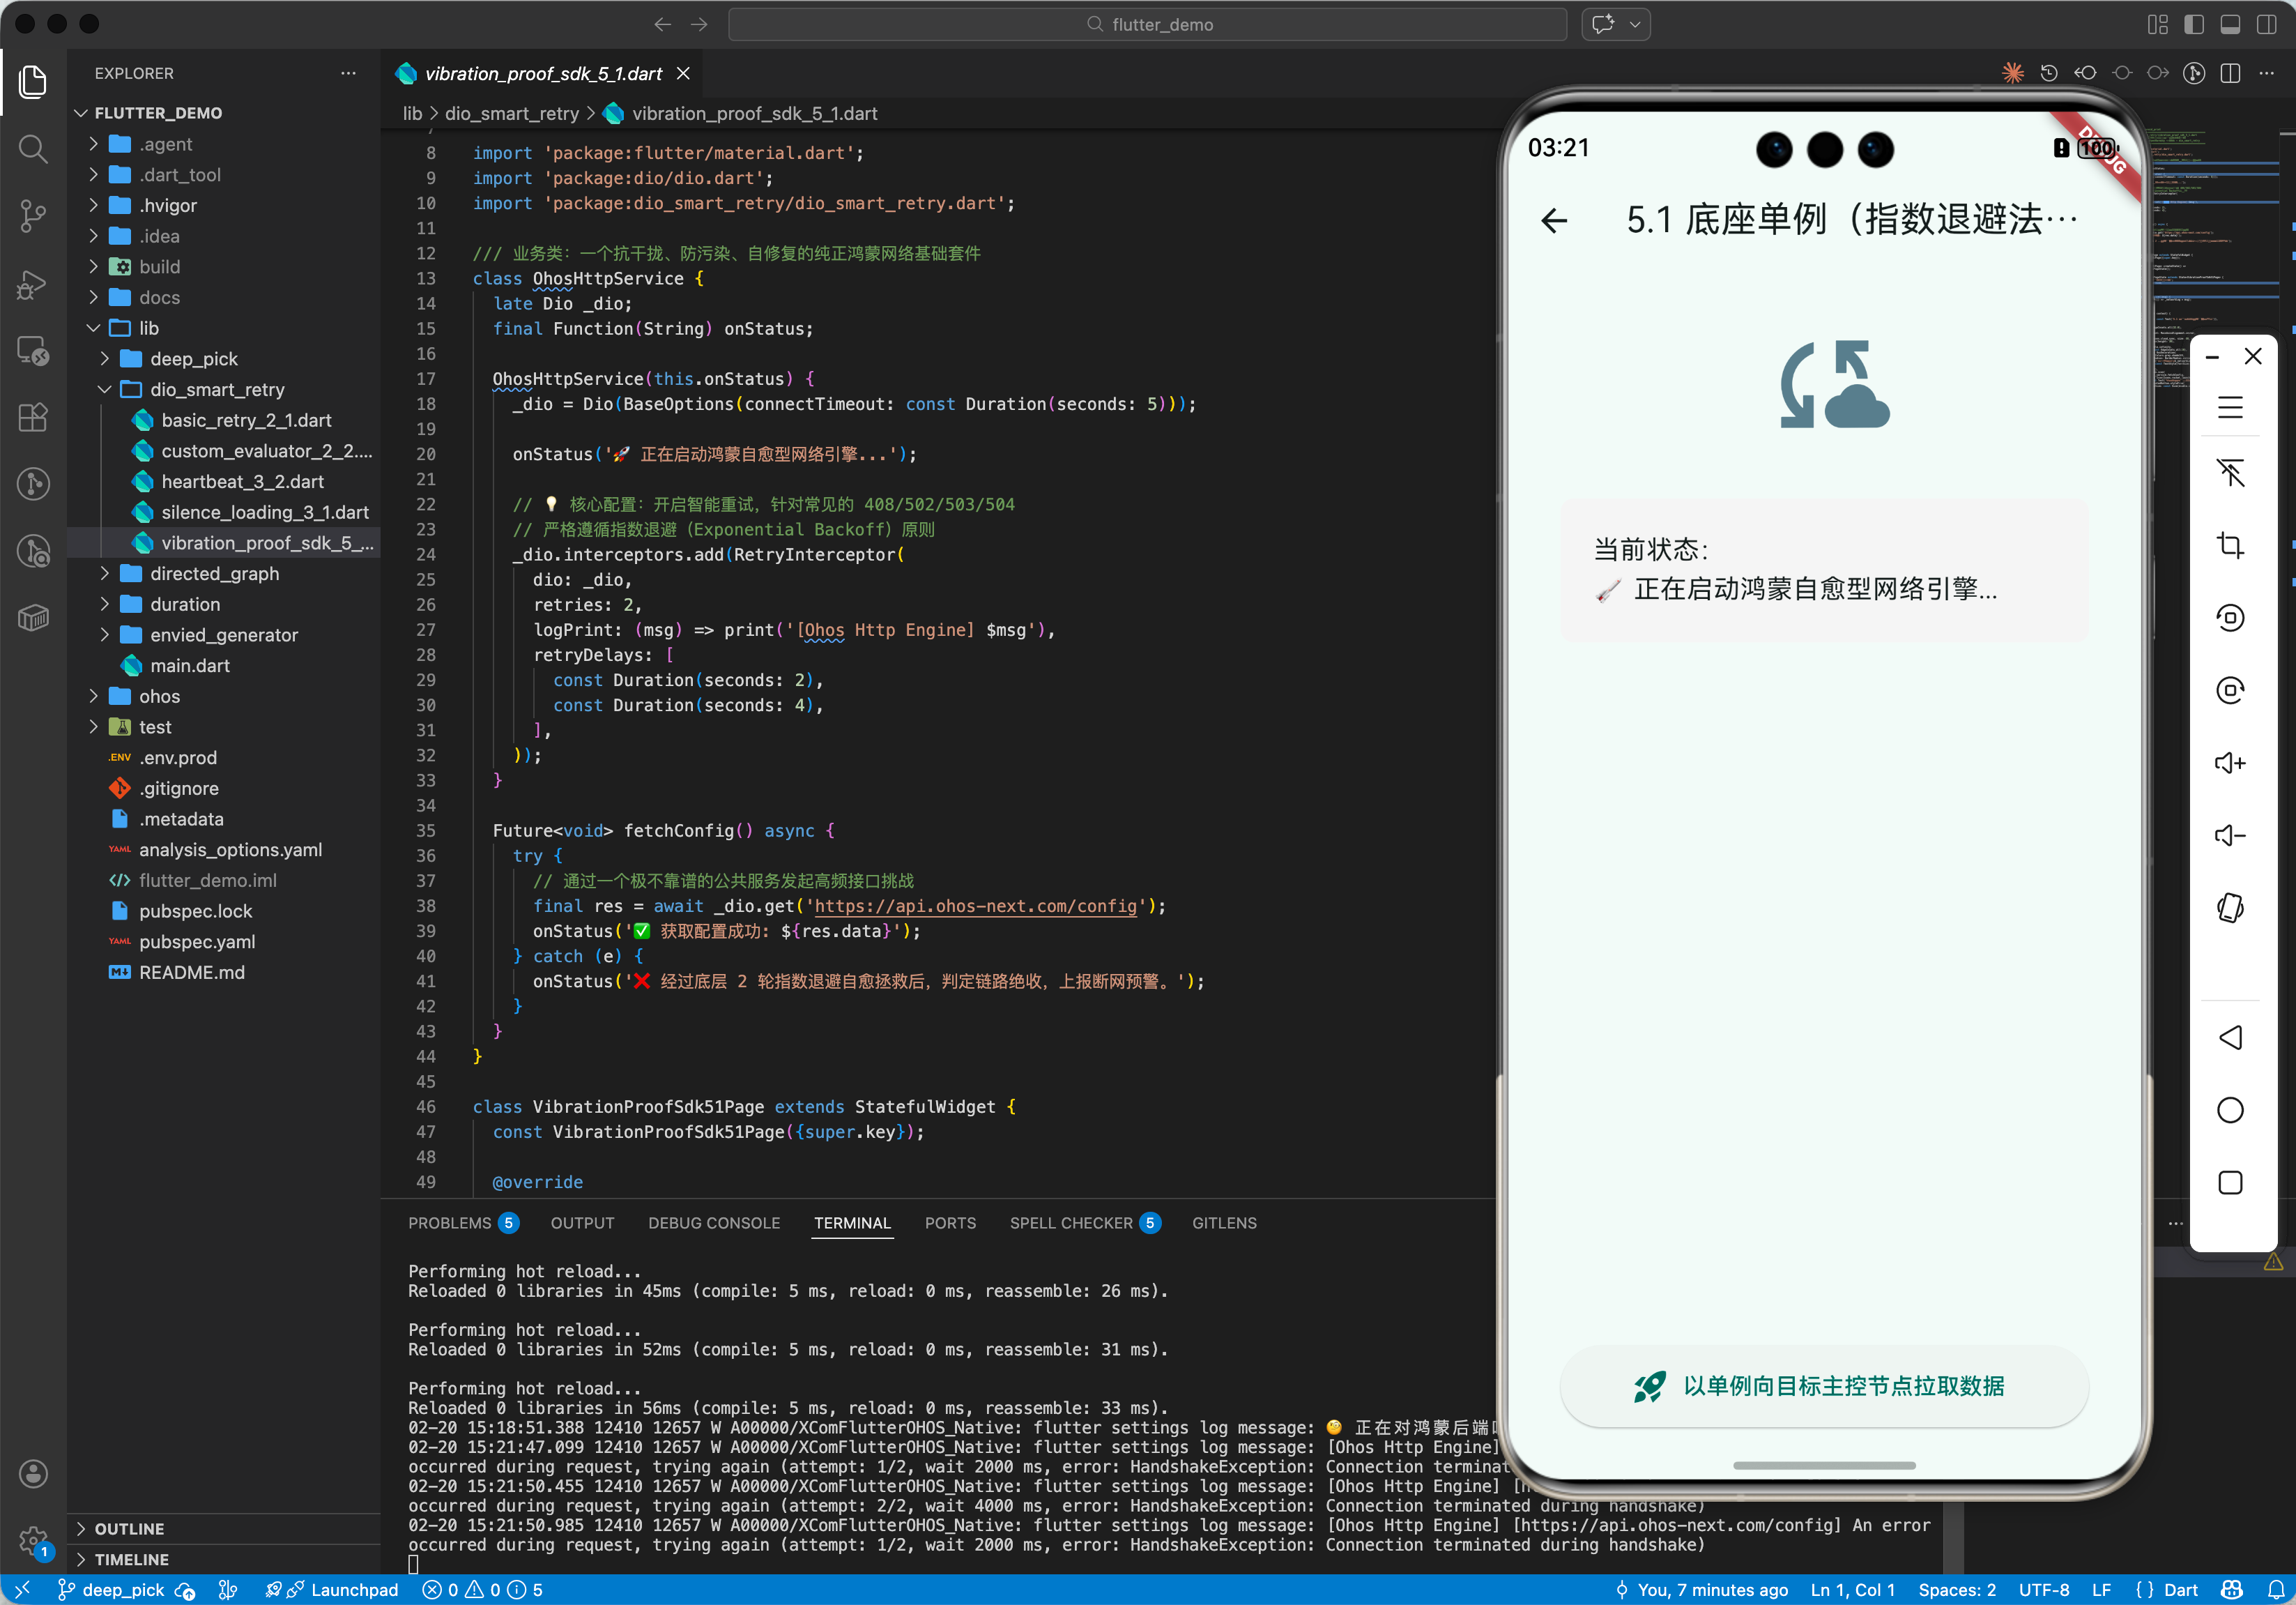This screenshot has height=1605, width=2296.
Task: Open the Extensions view
Action: tap(33, 417)
